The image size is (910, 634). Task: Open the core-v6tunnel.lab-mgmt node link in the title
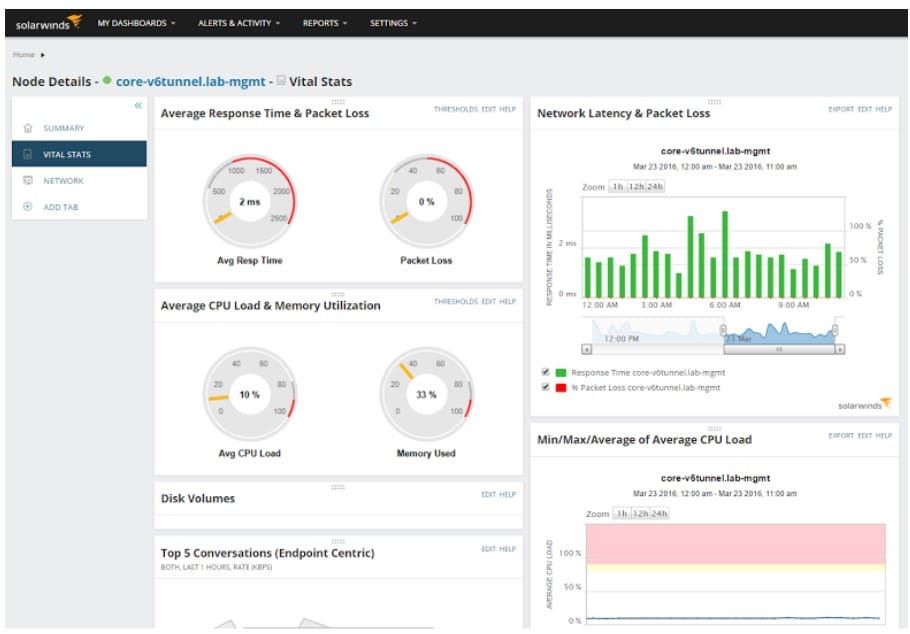[190, 82]
